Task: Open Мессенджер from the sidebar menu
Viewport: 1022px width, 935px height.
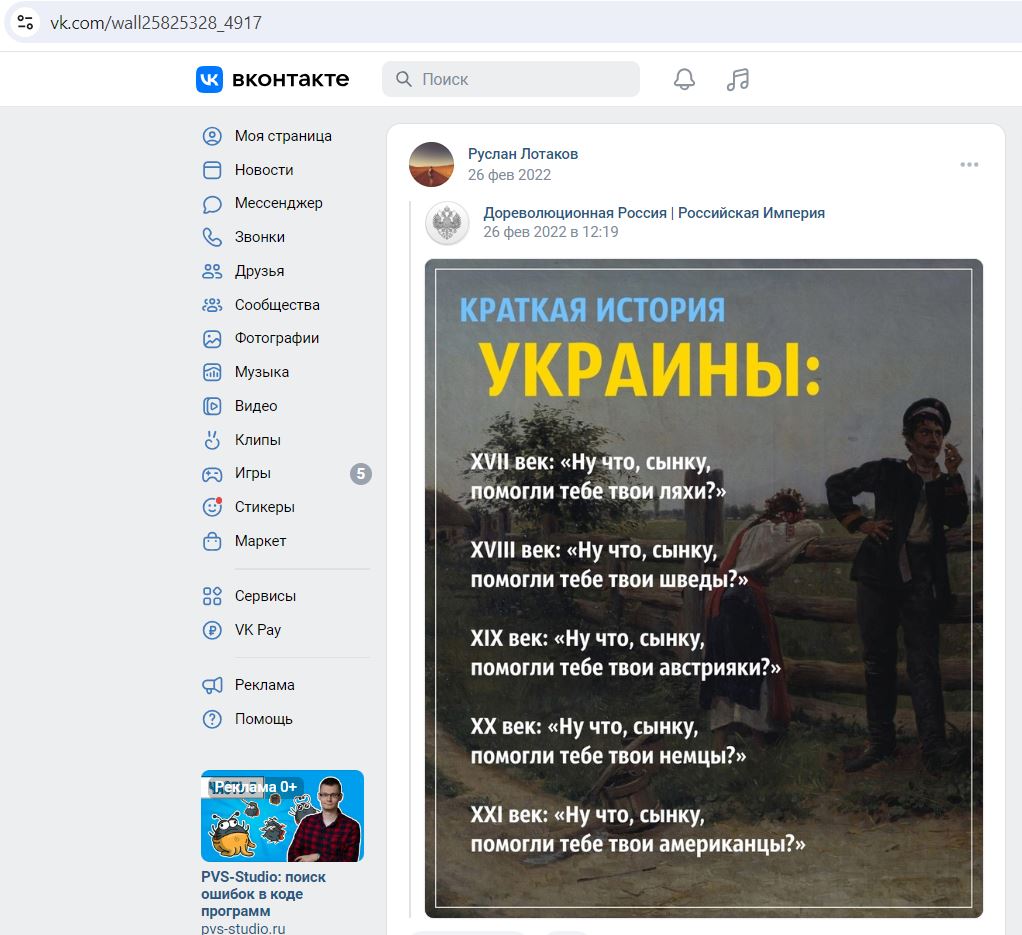Action: 278,203
